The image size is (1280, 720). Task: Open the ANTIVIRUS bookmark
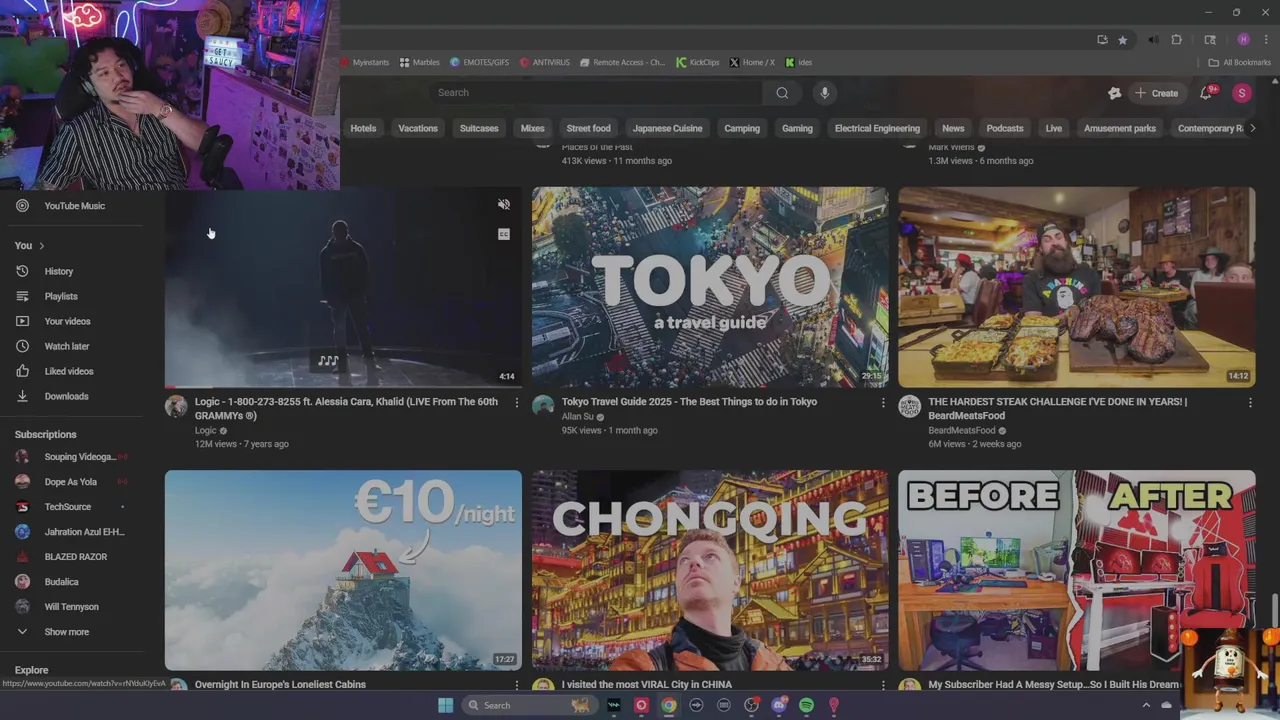tap(545, 62)
